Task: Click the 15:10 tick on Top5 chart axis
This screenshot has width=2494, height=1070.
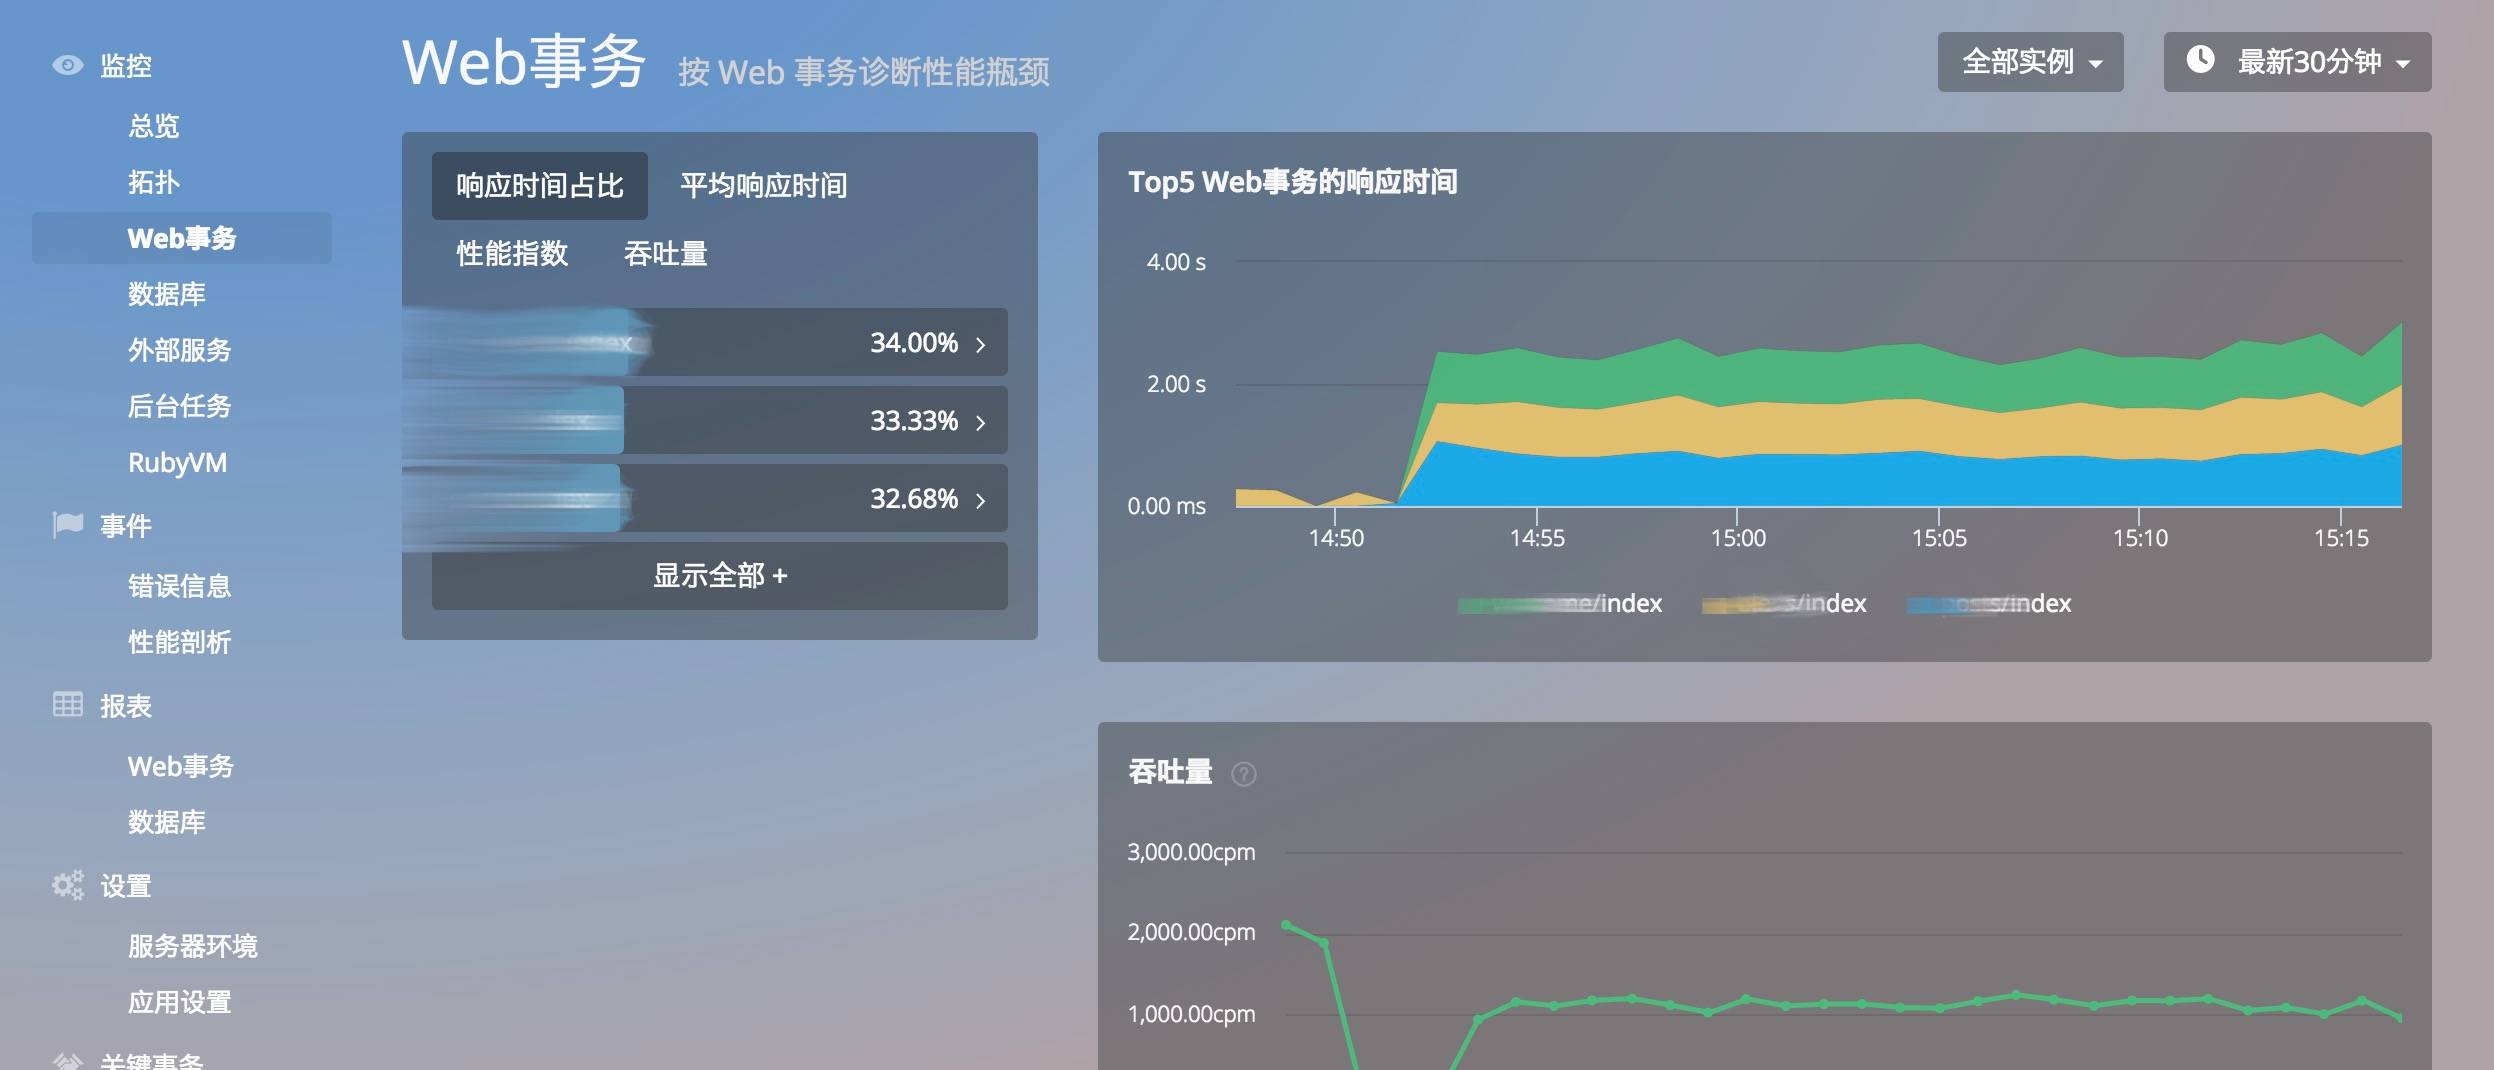Action: [2140, 538]
